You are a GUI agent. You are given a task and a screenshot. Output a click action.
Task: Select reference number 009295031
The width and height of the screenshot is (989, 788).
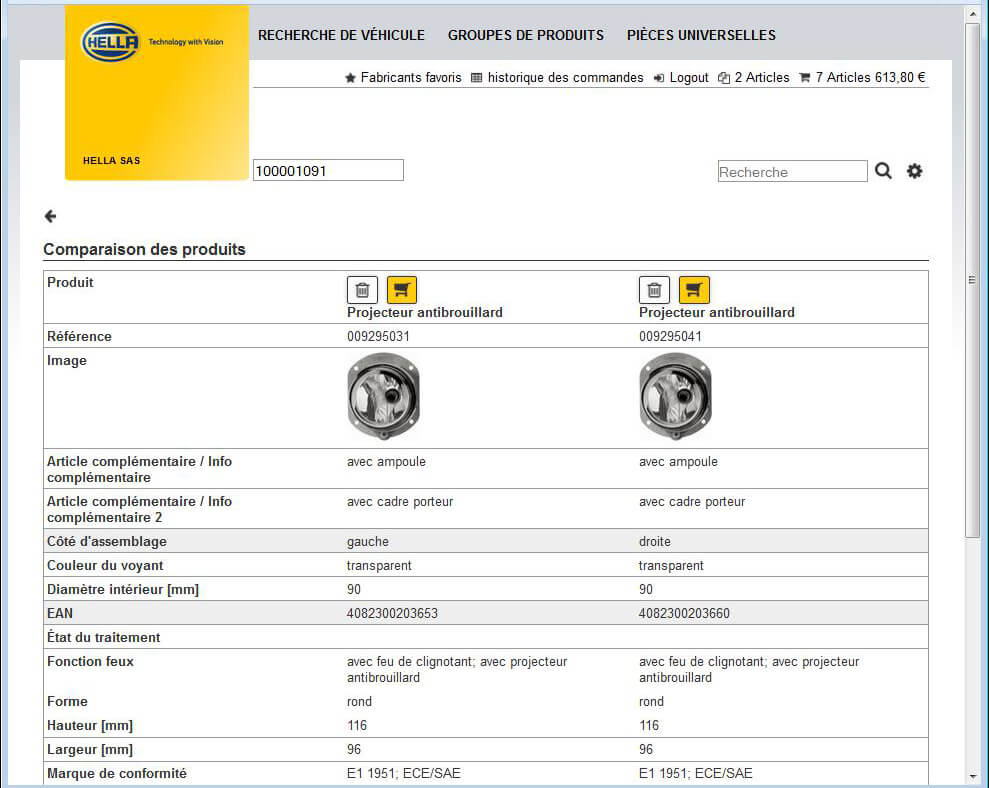click(x=378, y=336)
